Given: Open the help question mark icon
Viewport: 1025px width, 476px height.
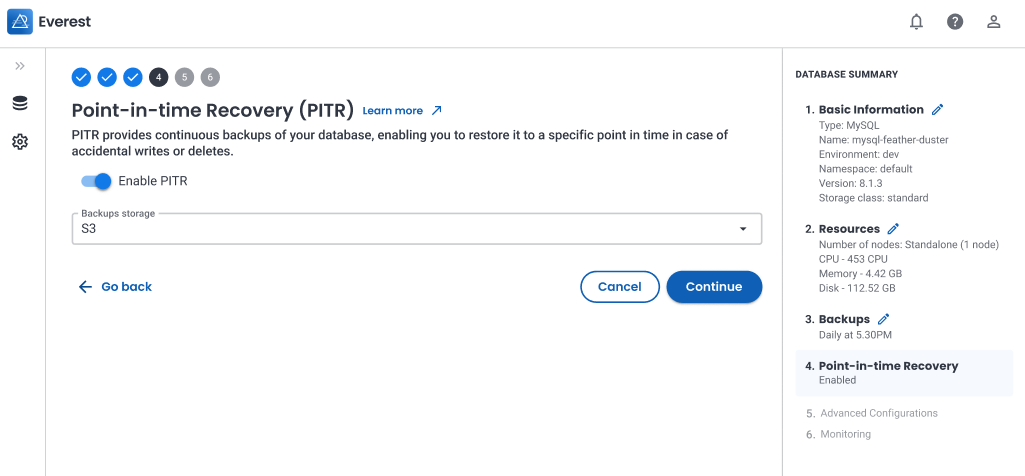Looking at the screenshot, I should [955, 21].
